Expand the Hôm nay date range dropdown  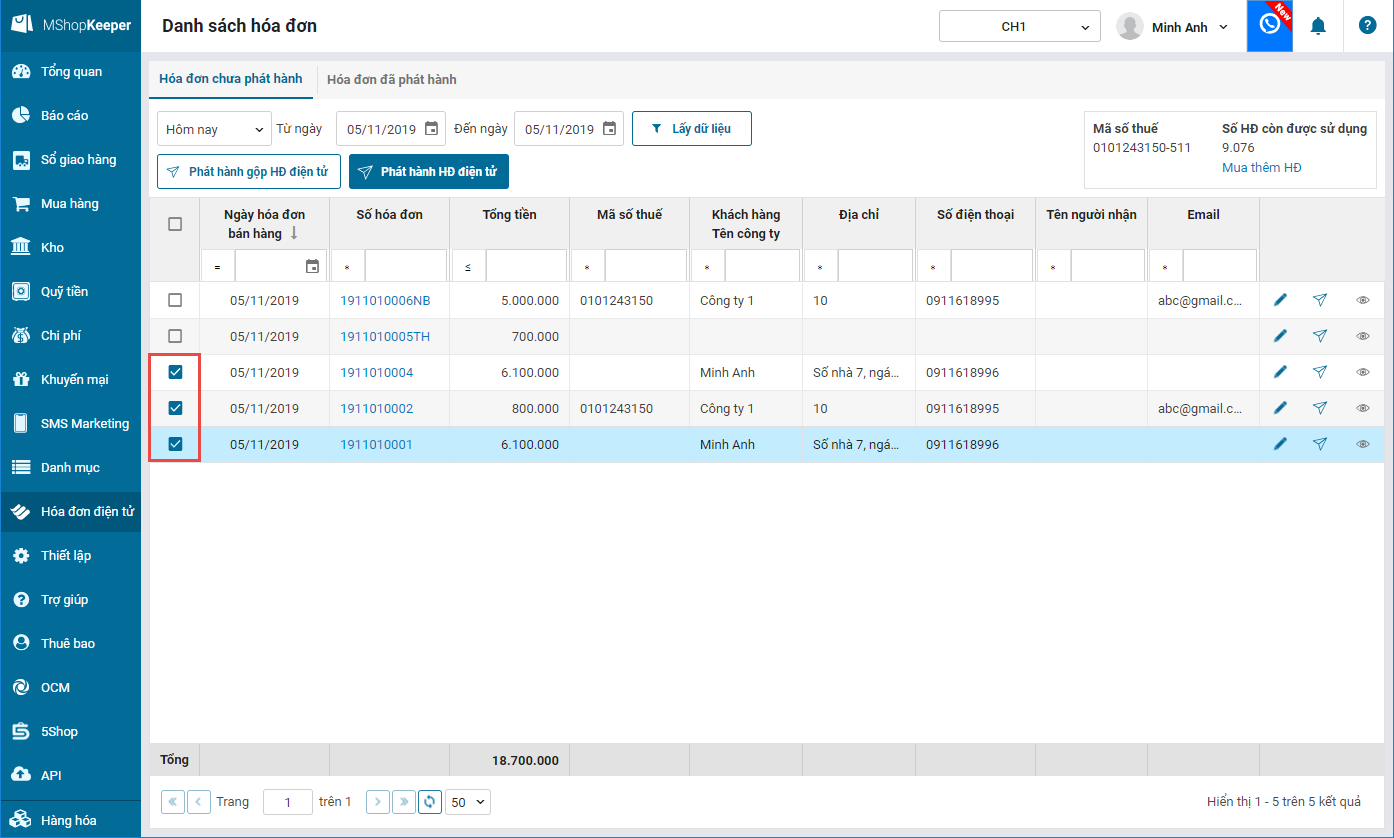tap(214, 129)
